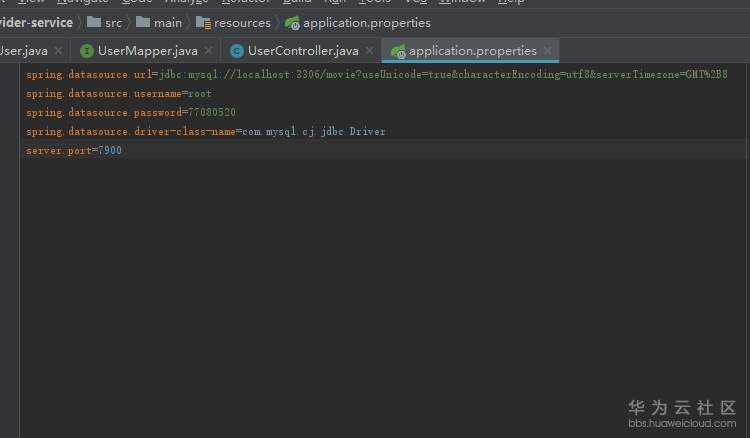Click the main folder icon in breadcrumb
Image resolution: width=750 pixels, height=438 pixels.
[x=143, y=22]
